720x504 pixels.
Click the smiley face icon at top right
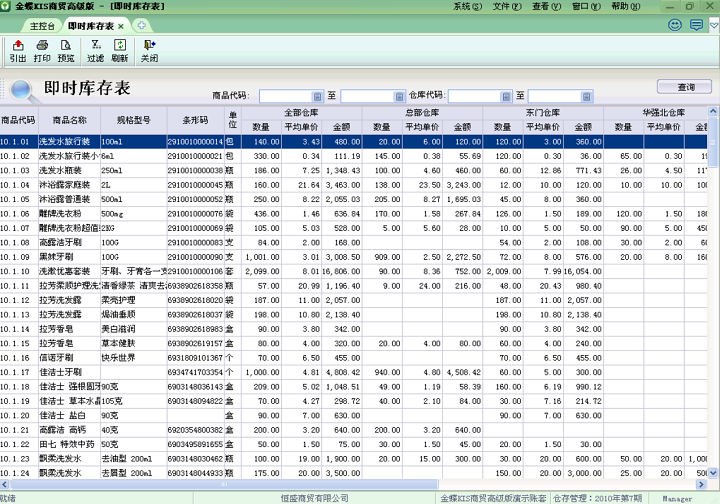tap(676, 24)
